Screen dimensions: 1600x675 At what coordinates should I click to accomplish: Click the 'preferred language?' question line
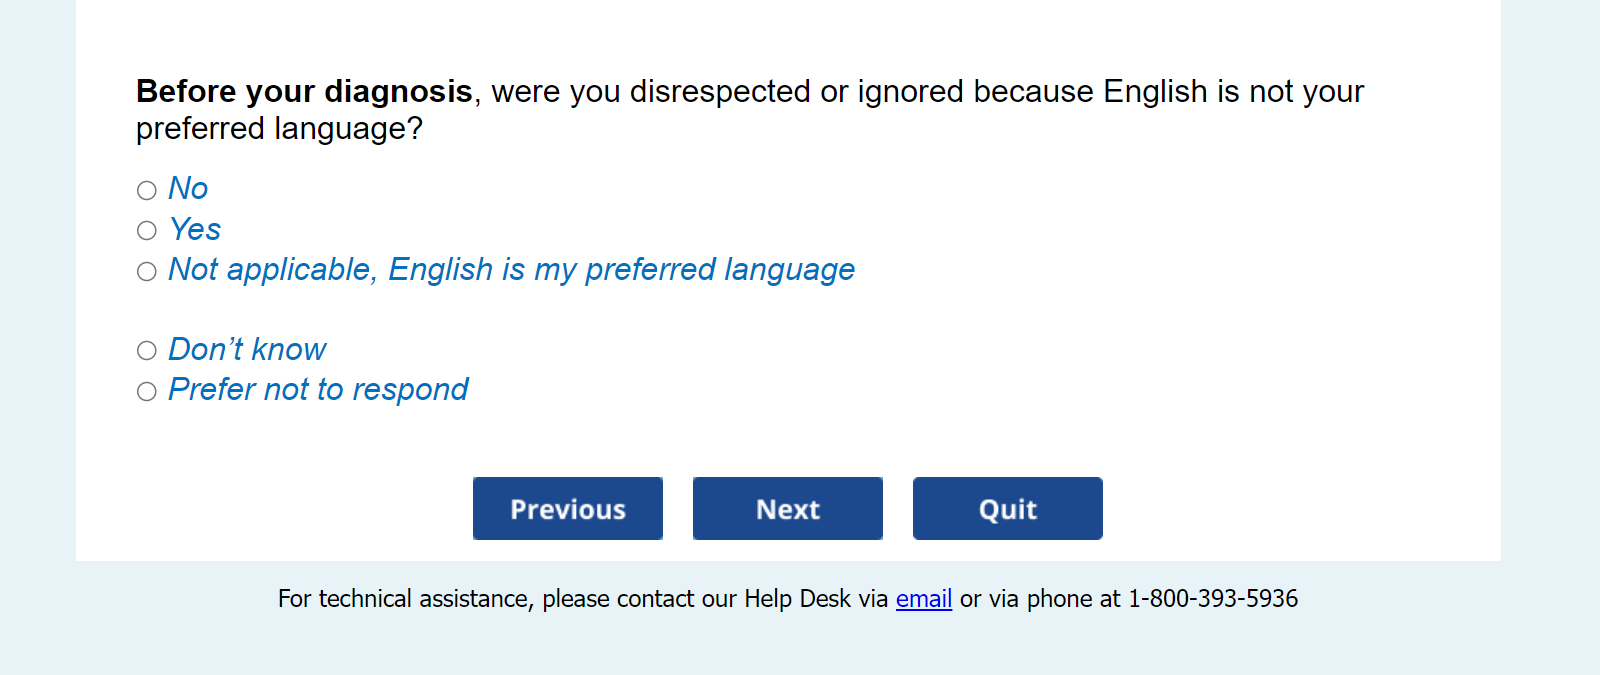pos(279,129)
